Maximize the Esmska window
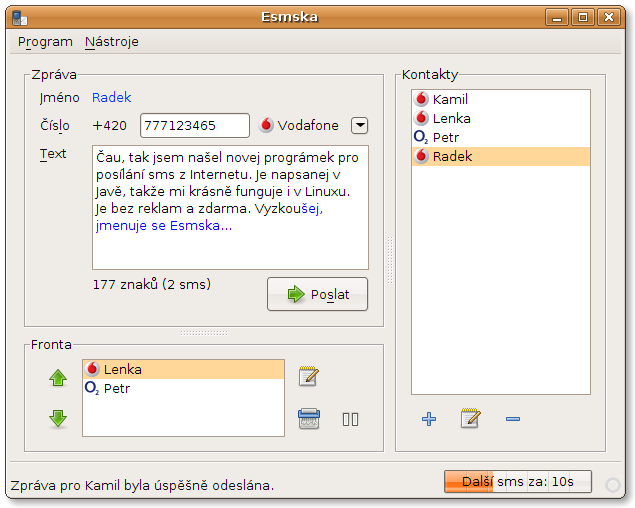This screenshot has height=508, width=635. coord(583,17)
